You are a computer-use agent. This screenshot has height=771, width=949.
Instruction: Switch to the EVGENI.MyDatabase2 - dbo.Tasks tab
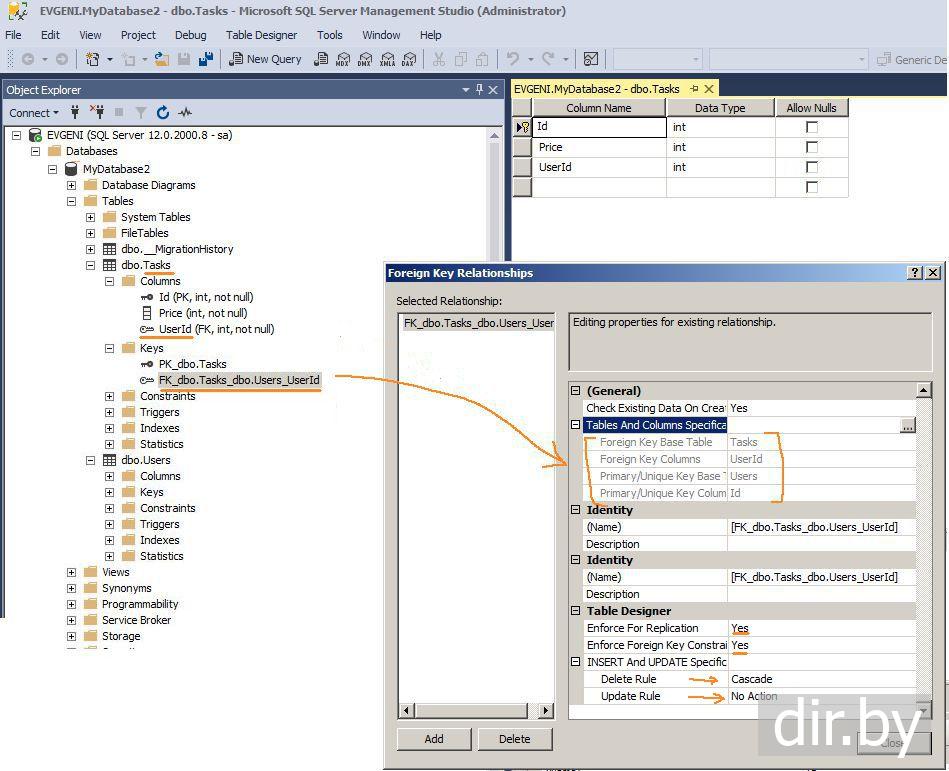(x=596, y=89)
